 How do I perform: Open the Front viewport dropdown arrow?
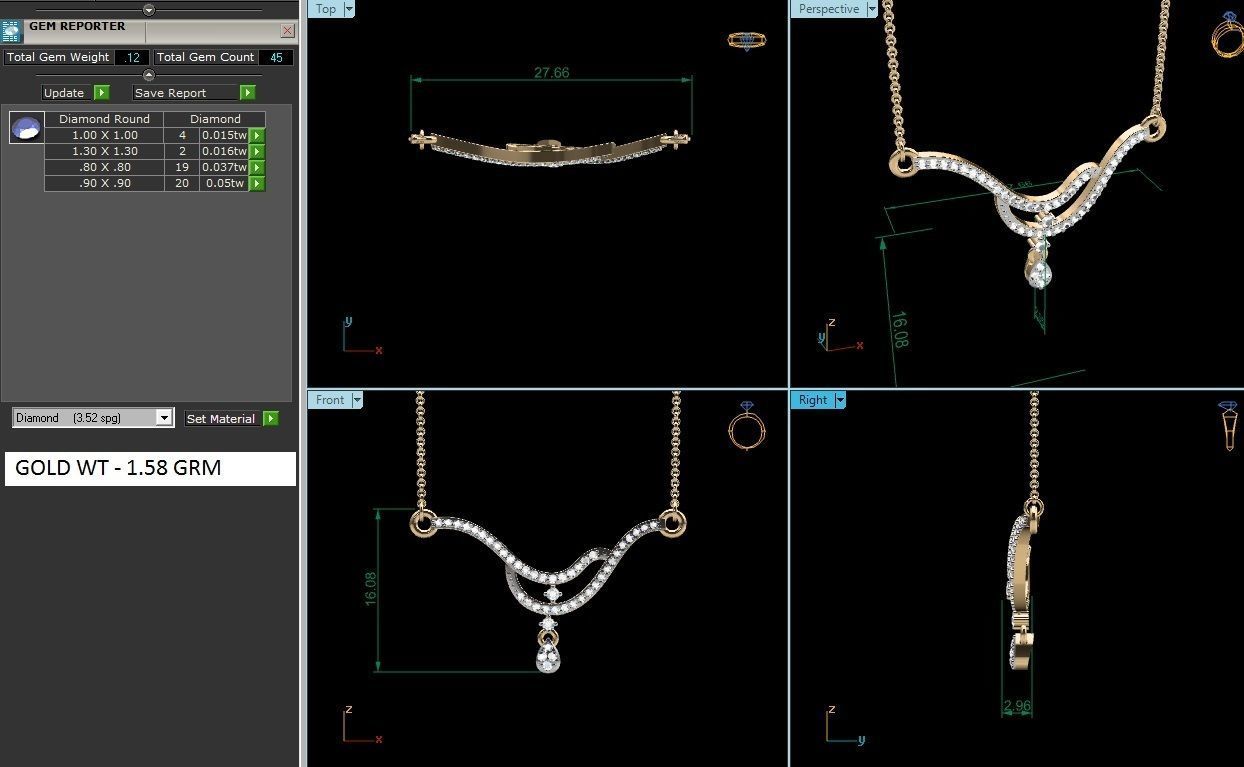(357, 400)
